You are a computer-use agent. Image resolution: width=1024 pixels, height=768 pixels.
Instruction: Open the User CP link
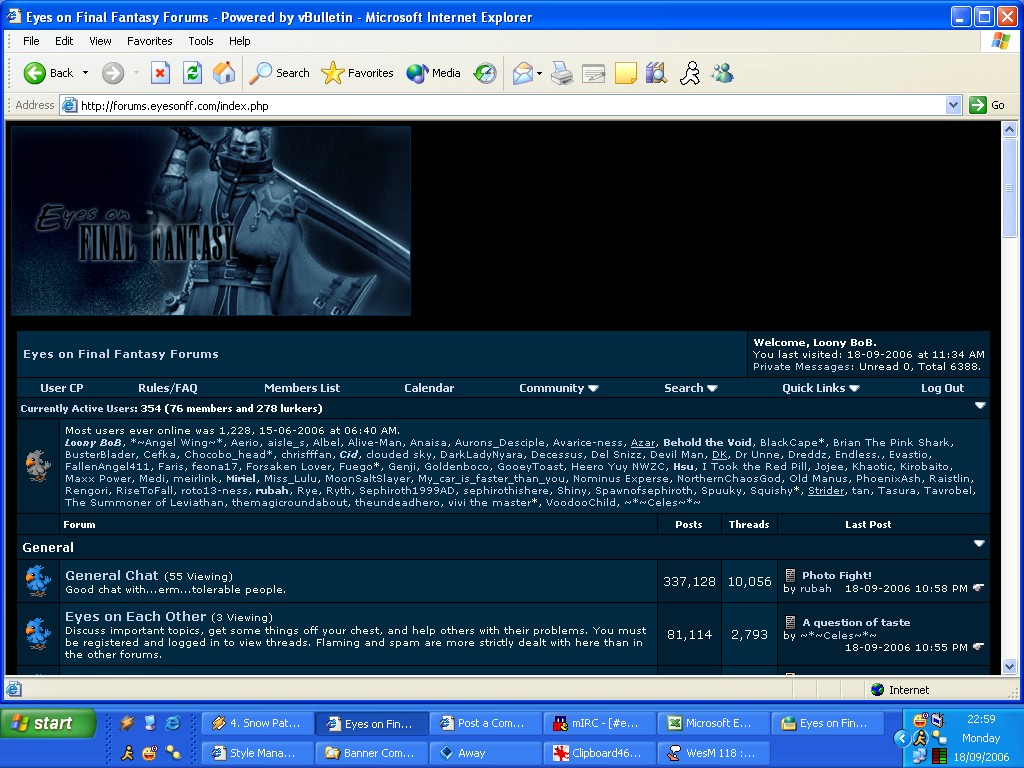[61, 388]
